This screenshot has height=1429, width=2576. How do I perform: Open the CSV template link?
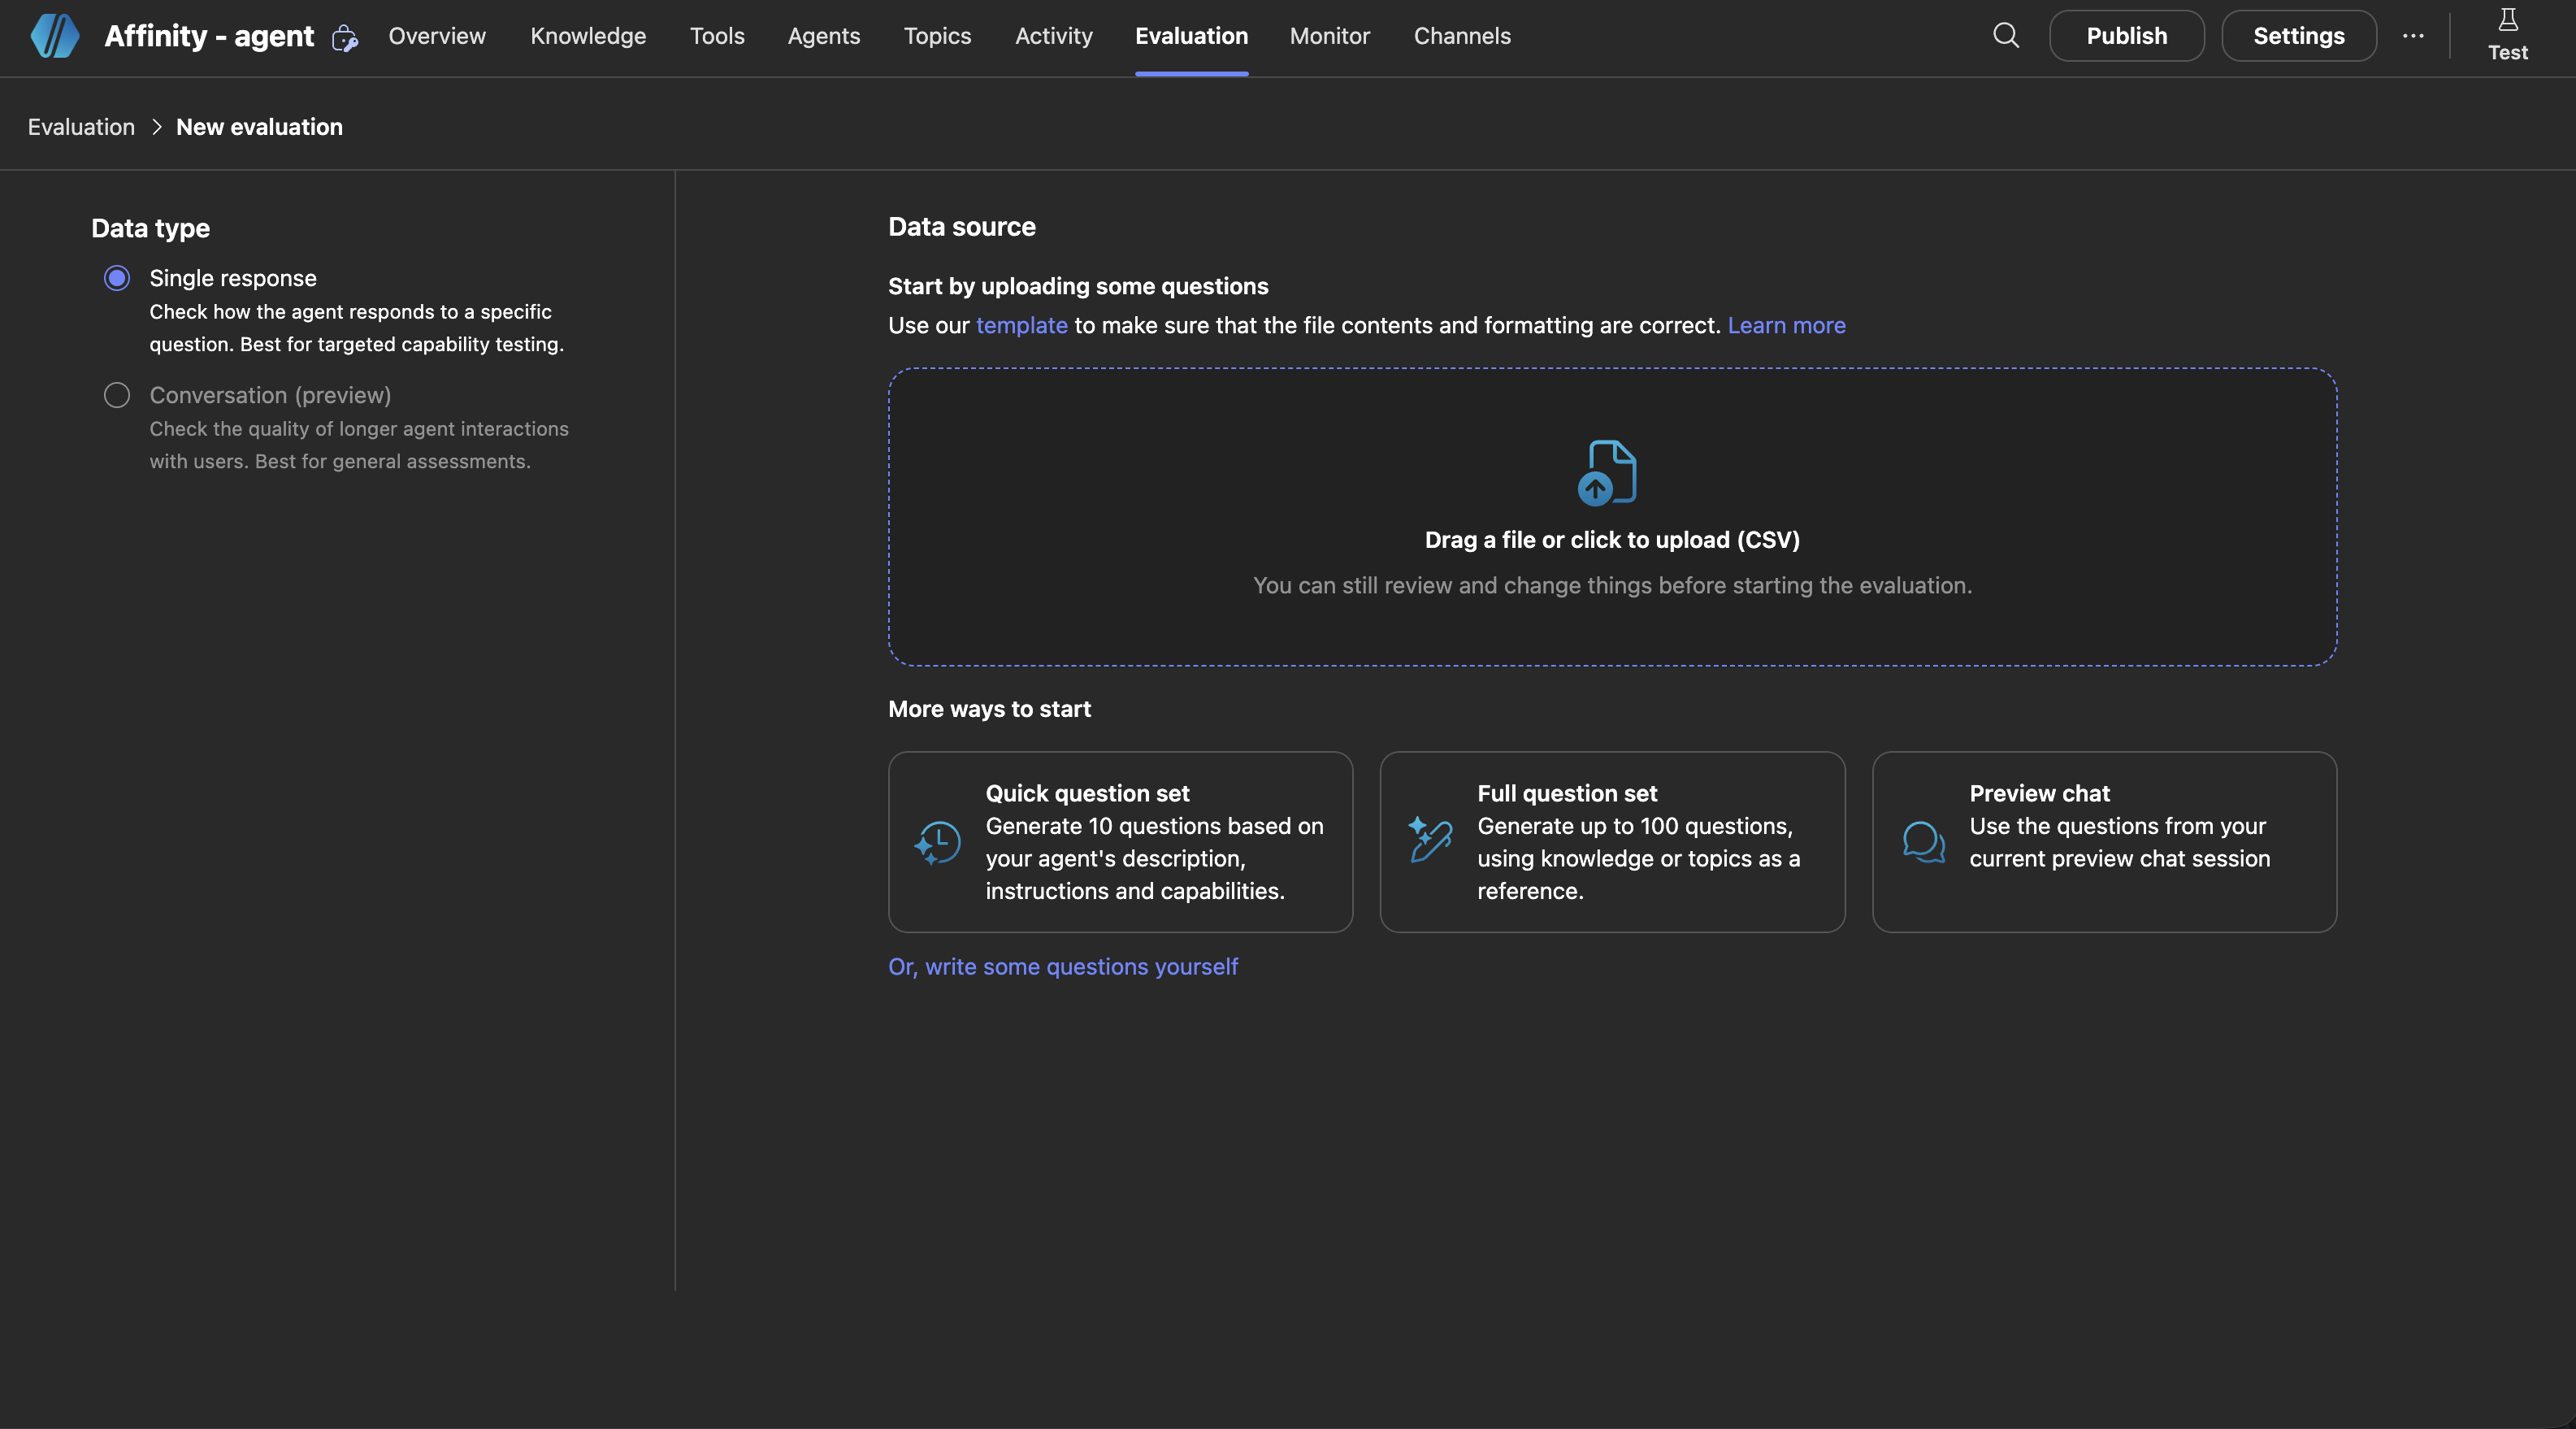(x=1021, y=326)
